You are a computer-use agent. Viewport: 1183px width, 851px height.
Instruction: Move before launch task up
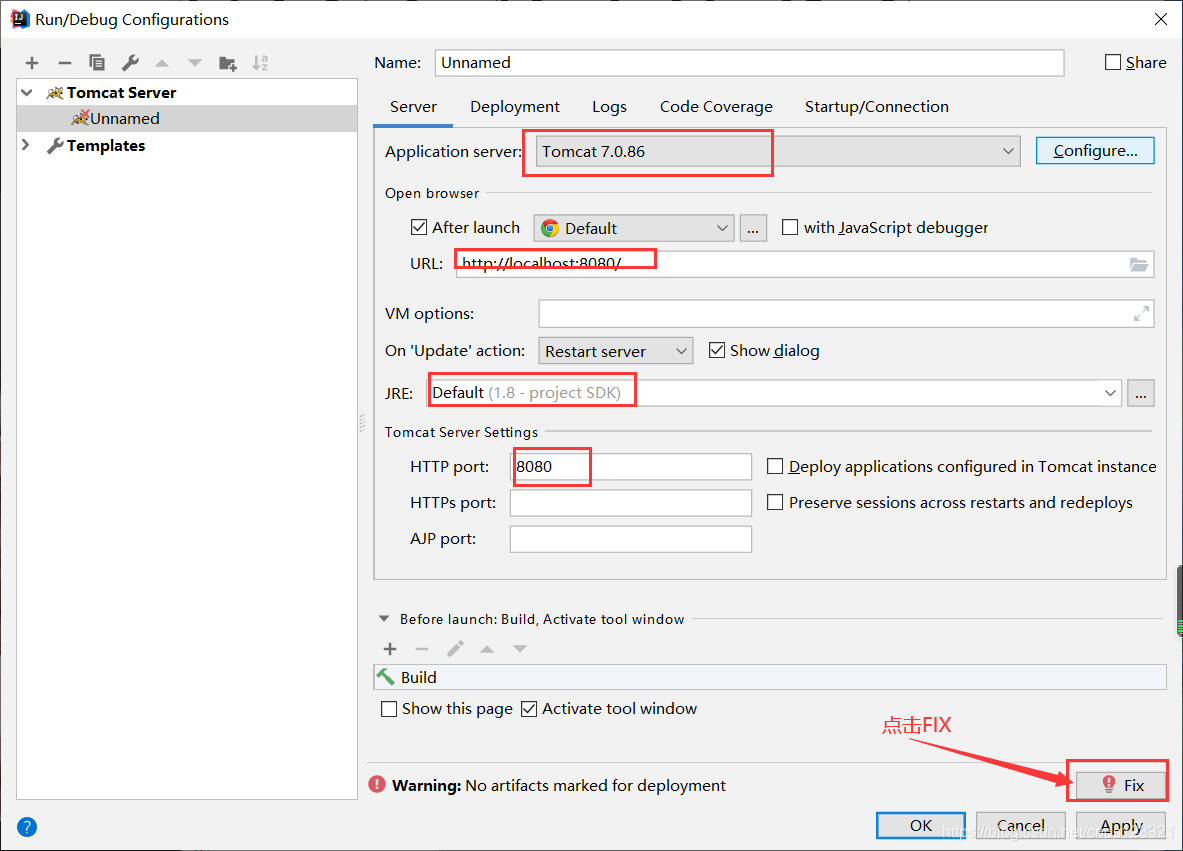point(487,649)
